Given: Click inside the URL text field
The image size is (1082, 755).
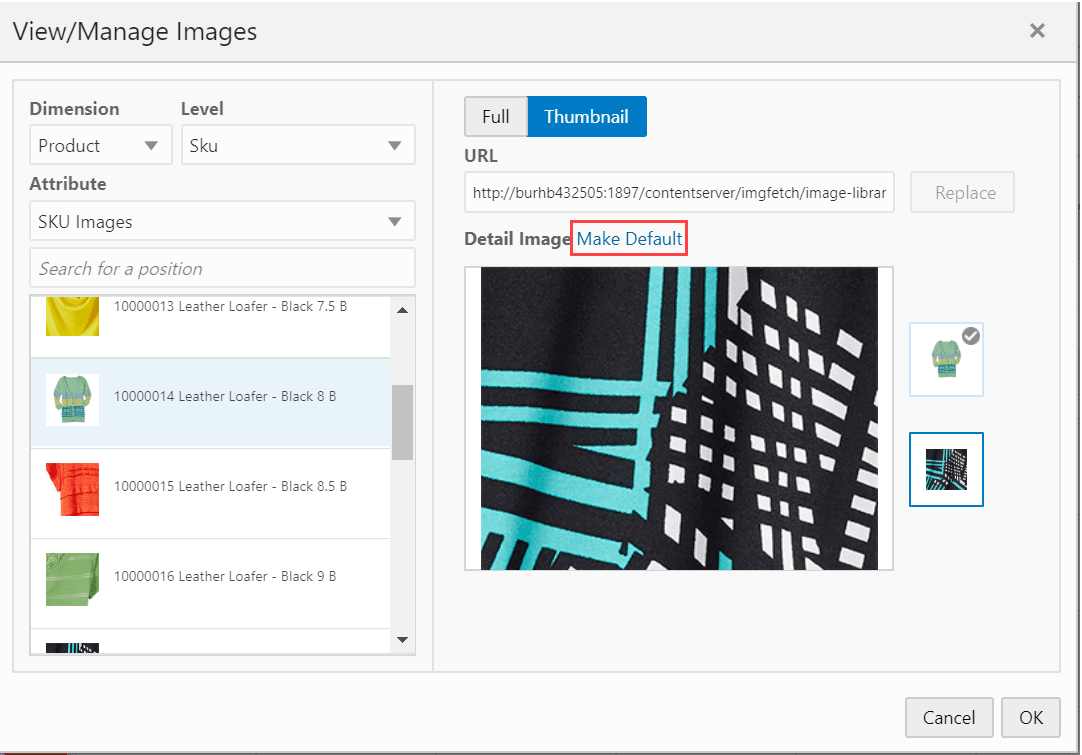Looking at the screenshot, I should tap(679, 192).
